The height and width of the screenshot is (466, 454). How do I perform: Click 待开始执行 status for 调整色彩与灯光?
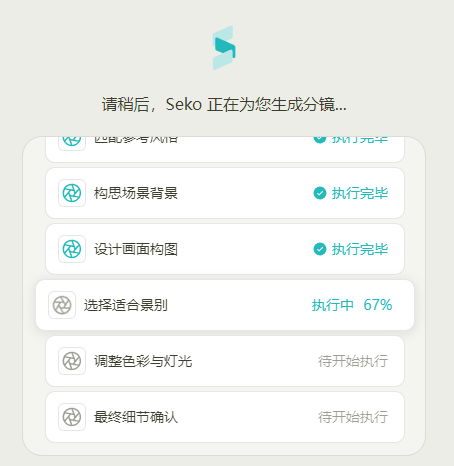pos(353,361)
